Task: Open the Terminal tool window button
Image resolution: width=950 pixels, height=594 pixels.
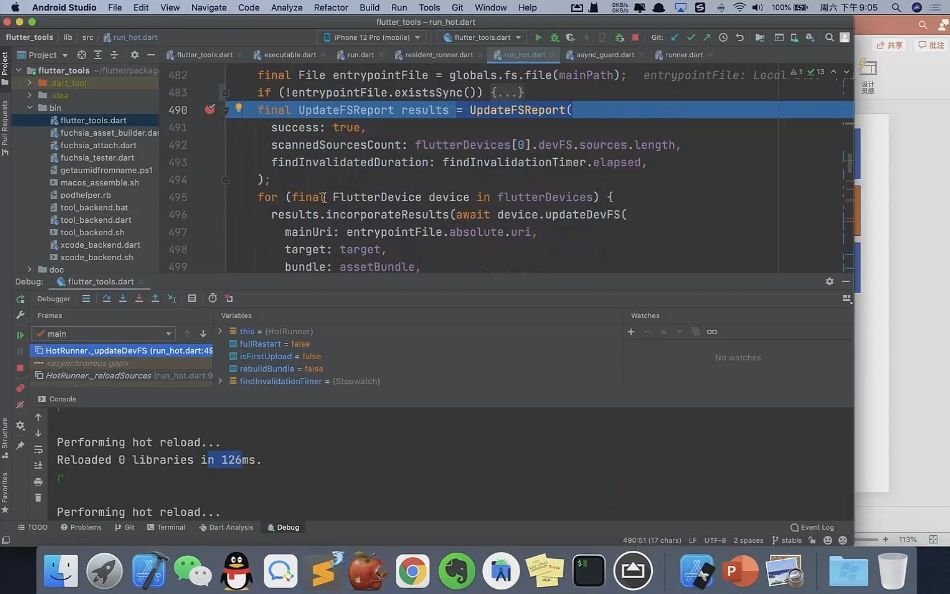Action: click(166, 527)
